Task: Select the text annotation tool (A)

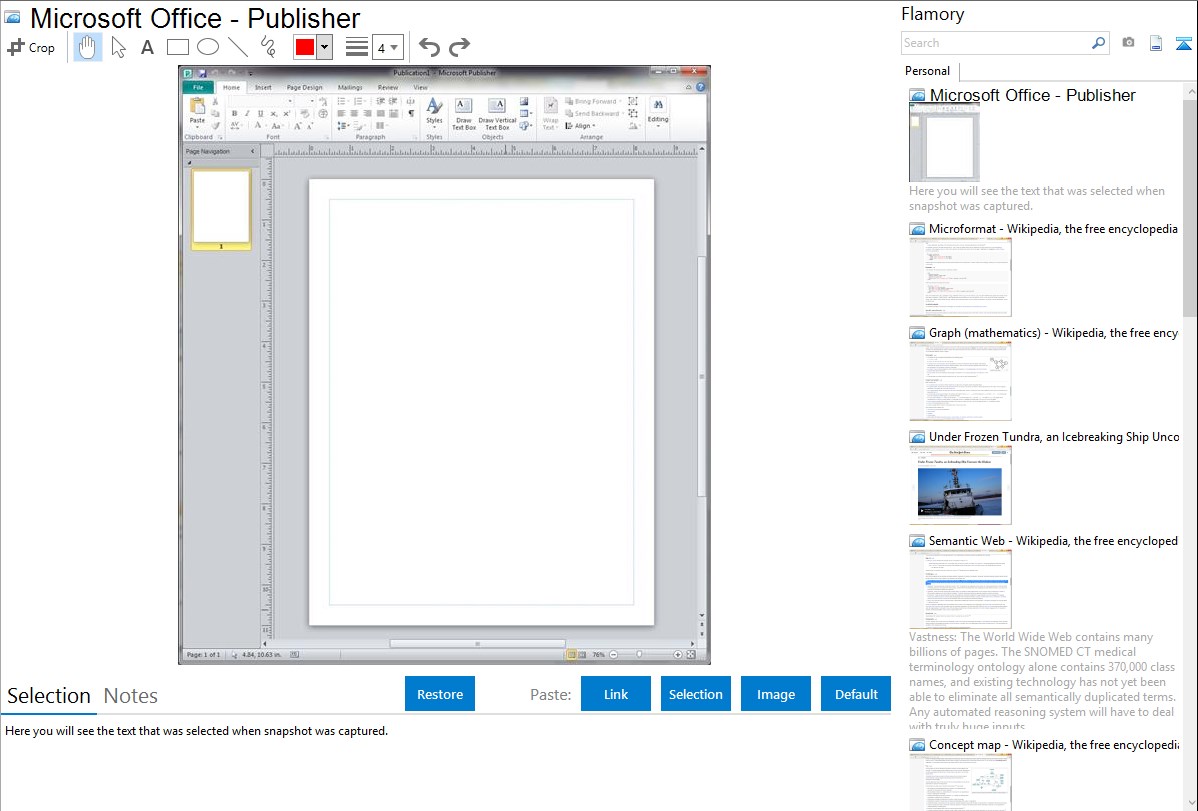Action: (x=147, y=47)
